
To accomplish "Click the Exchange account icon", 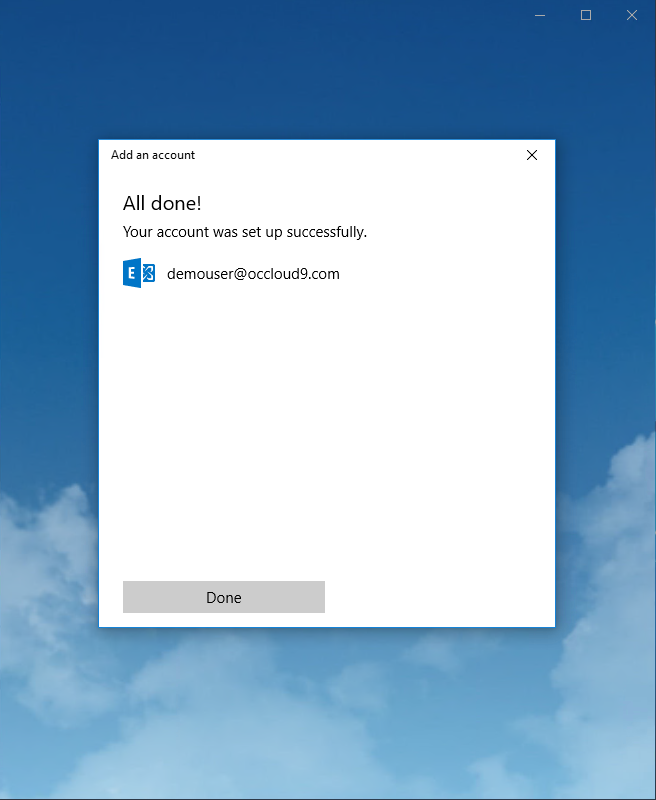I will point(139,273).
